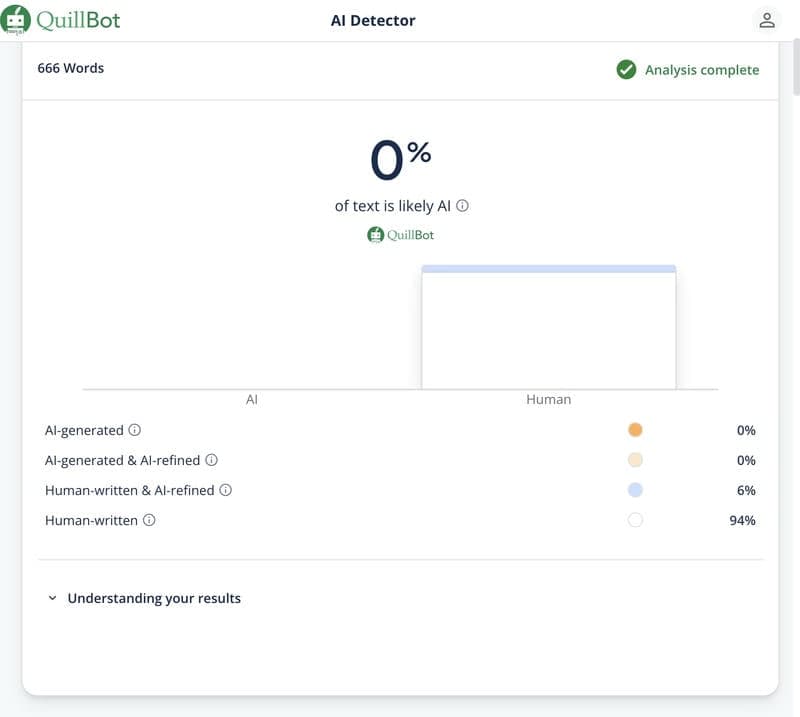Image resolution: width=800 pixels, height=717 pixels.
Task: Click the info icon next to AI-generated
Action: [x=135, y=430]
